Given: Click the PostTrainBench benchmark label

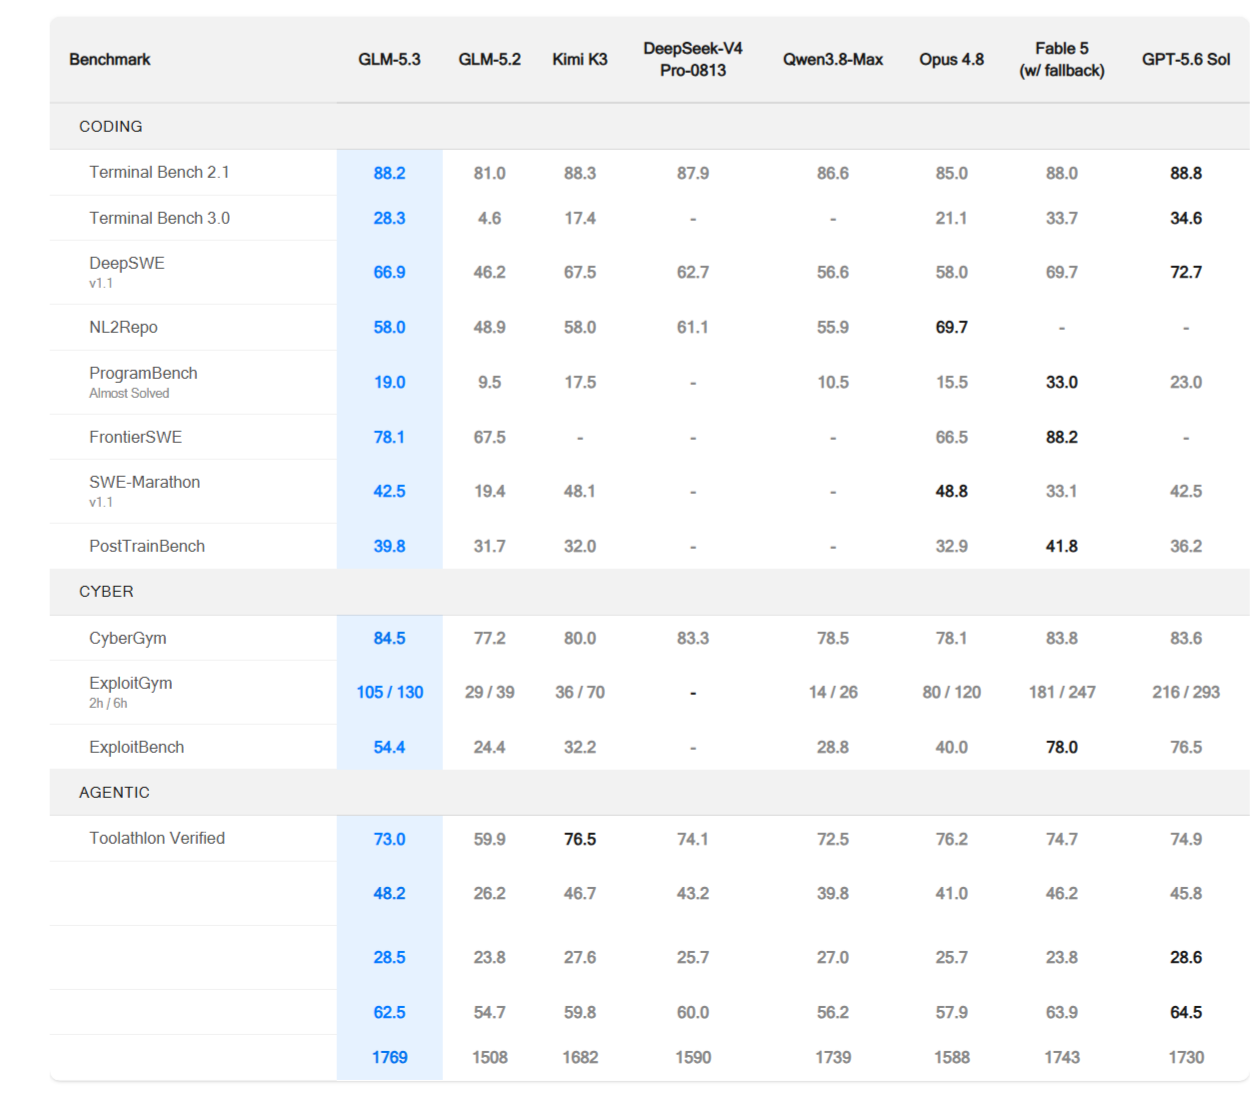Looking at the screenshot, I should [147, 546].
